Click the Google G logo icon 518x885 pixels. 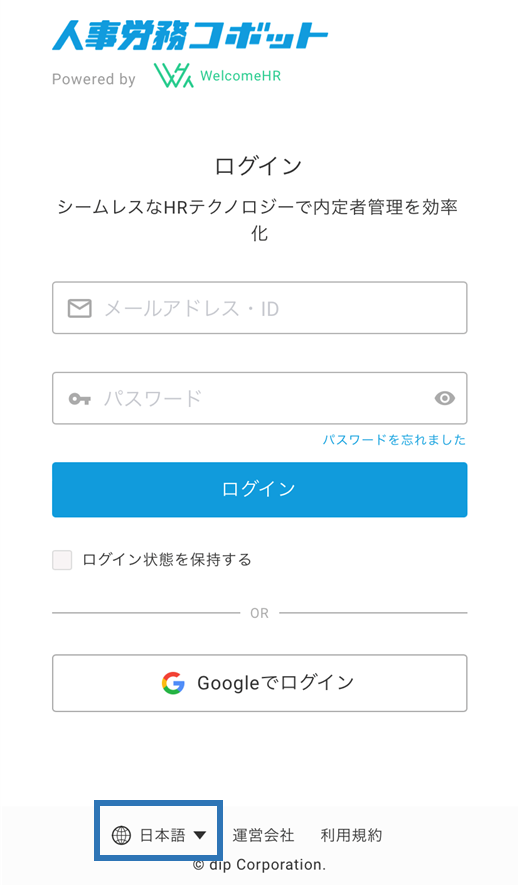tap(173, 683)
